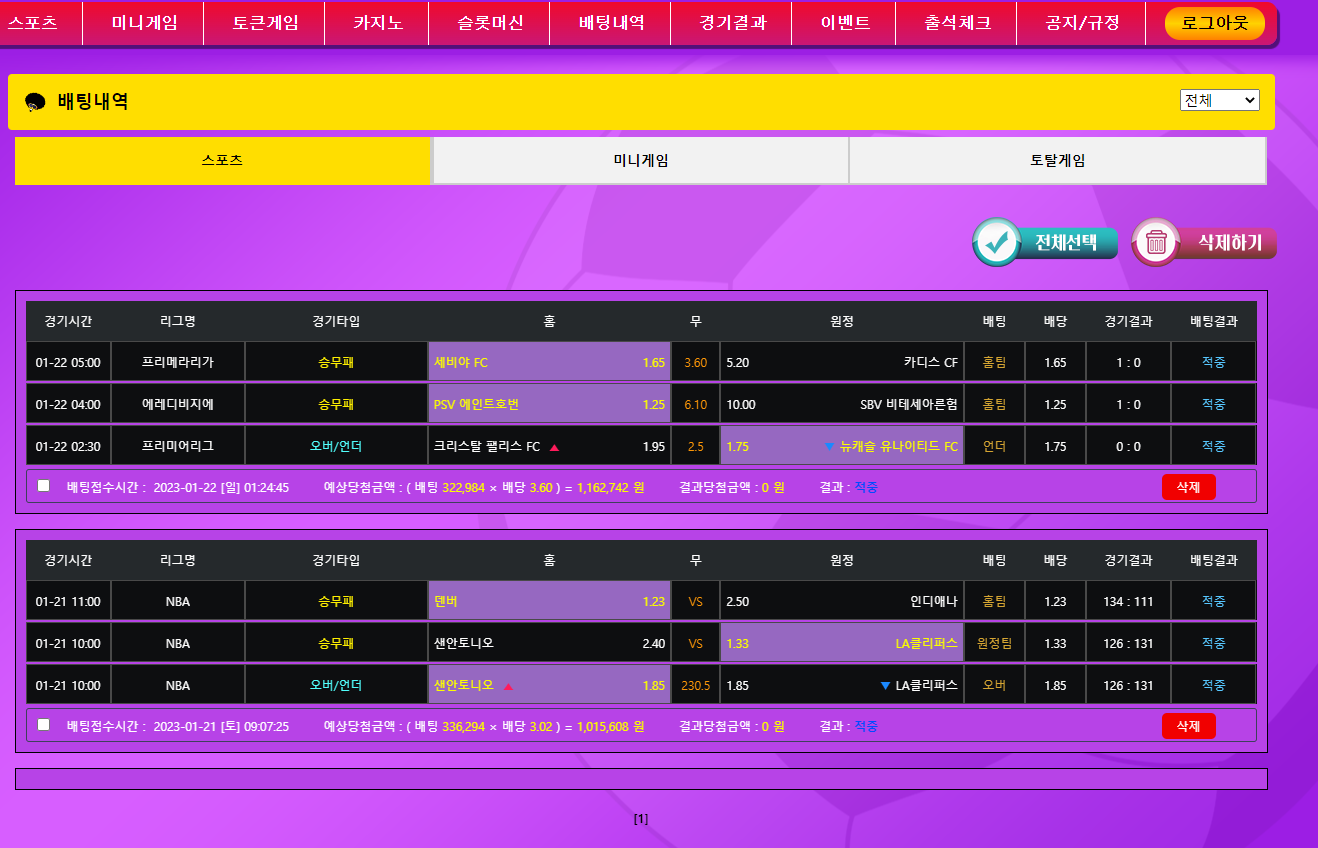Open 출석체크 from navigation bar

pyautogui.click(x=957, y=23)
